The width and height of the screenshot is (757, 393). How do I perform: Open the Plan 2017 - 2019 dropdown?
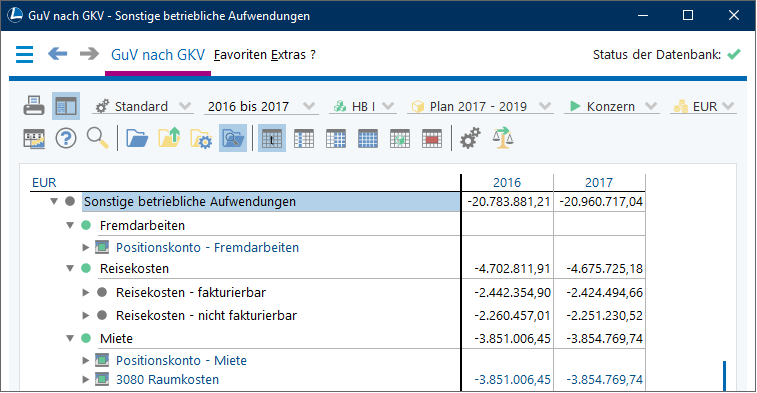pyautogui.click(x=480, y=106)
